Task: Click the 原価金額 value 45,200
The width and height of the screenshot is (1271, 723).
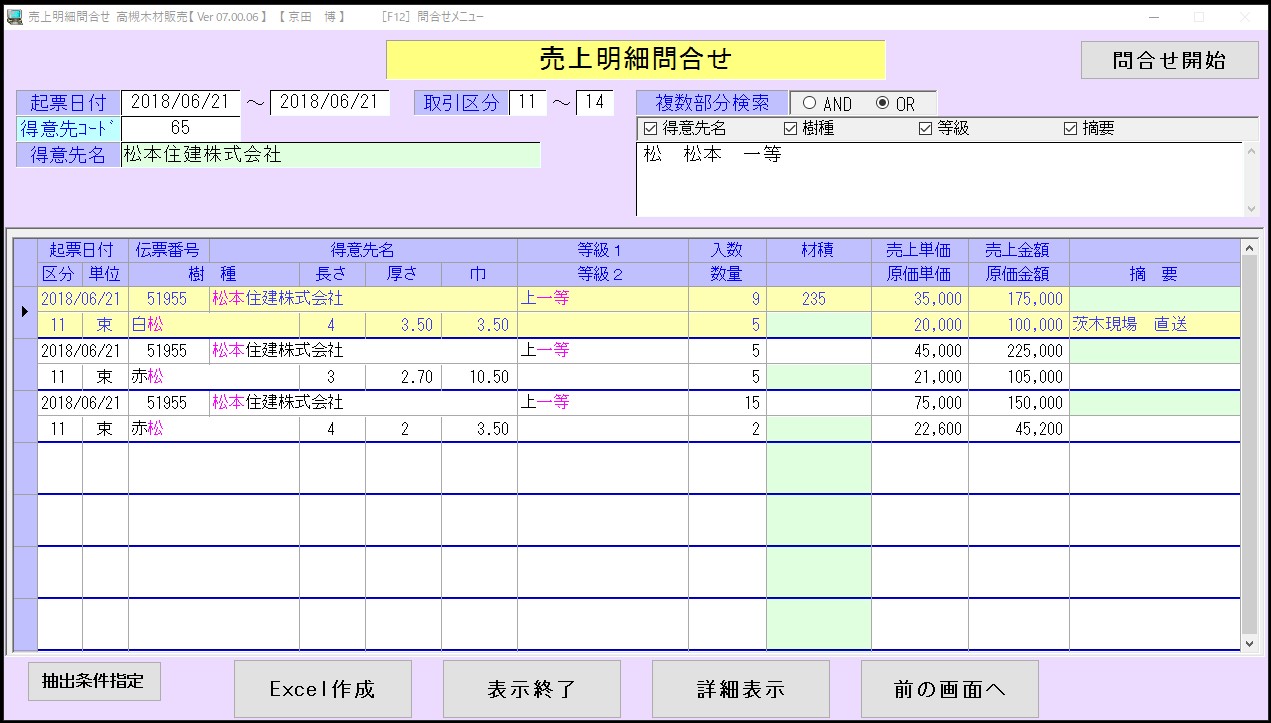Action: tap(1018, 429)
